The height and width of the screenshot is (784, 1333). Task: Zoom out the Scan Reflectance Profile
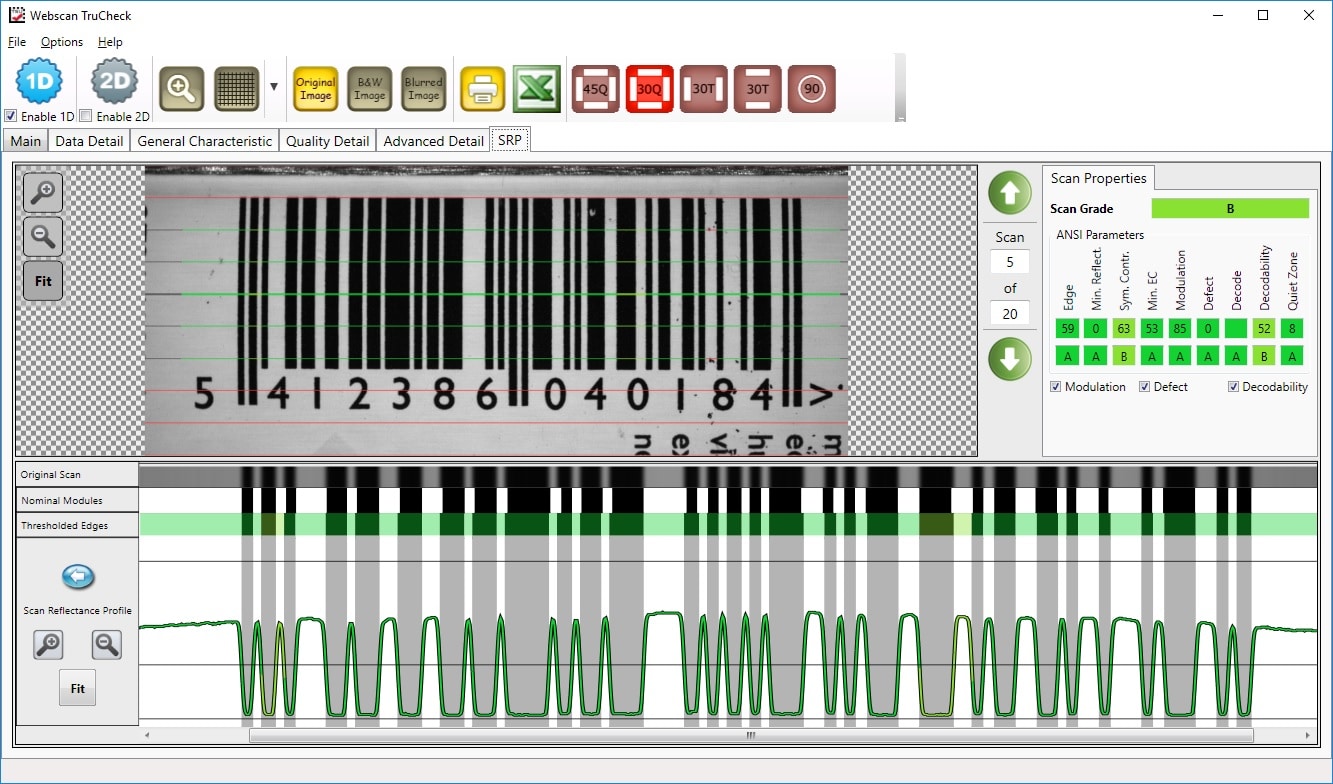pyautogui.click(x=107, y=645)
